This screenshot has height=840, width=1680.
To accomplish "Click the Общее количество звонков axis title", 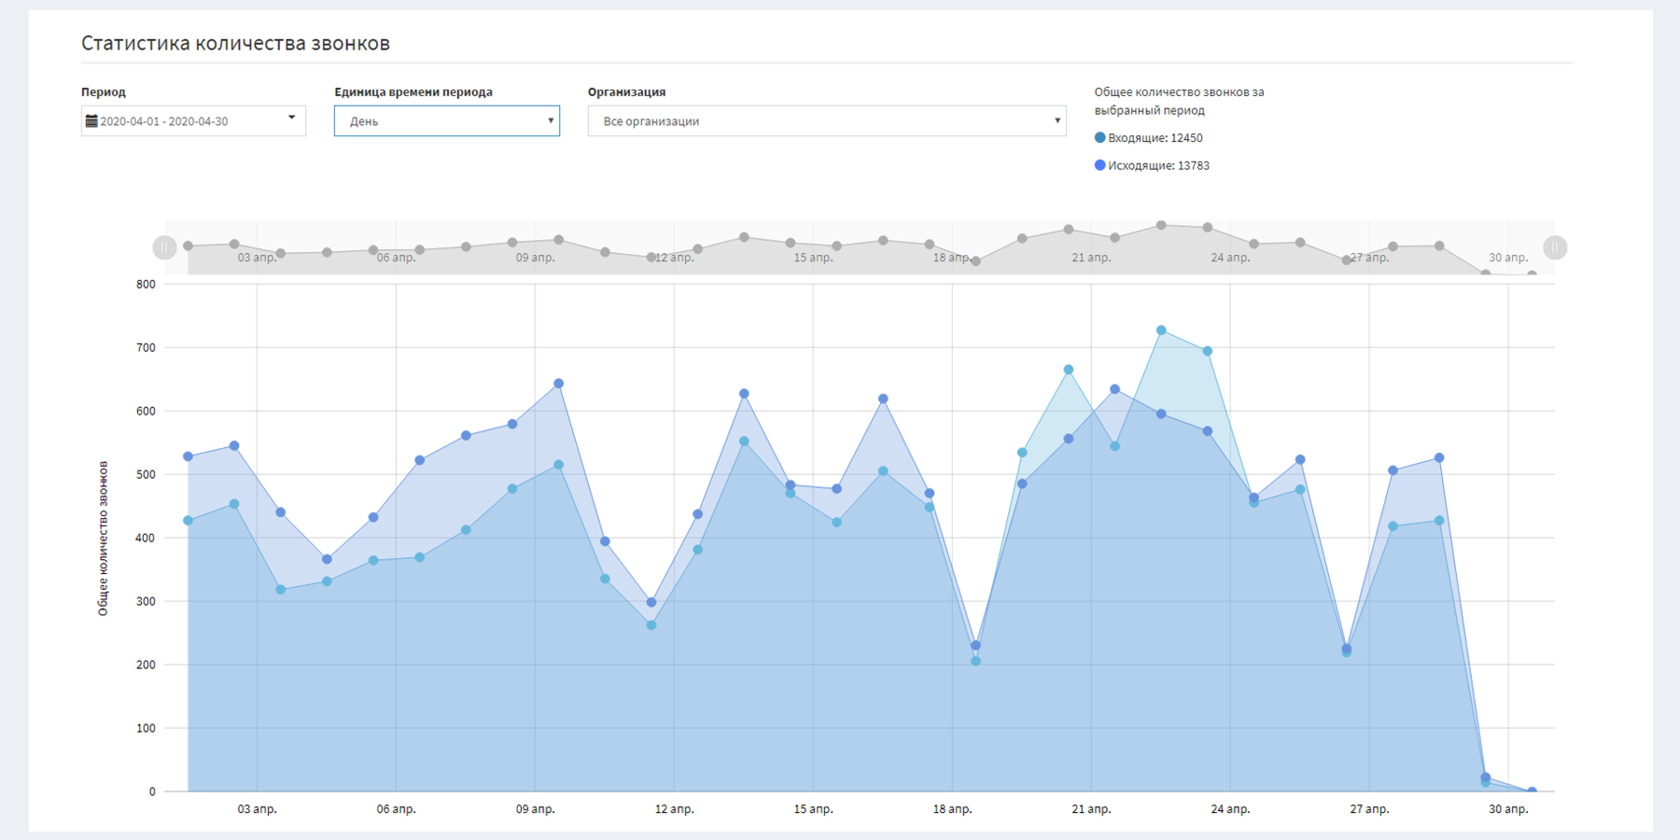I will click(103, 538).
